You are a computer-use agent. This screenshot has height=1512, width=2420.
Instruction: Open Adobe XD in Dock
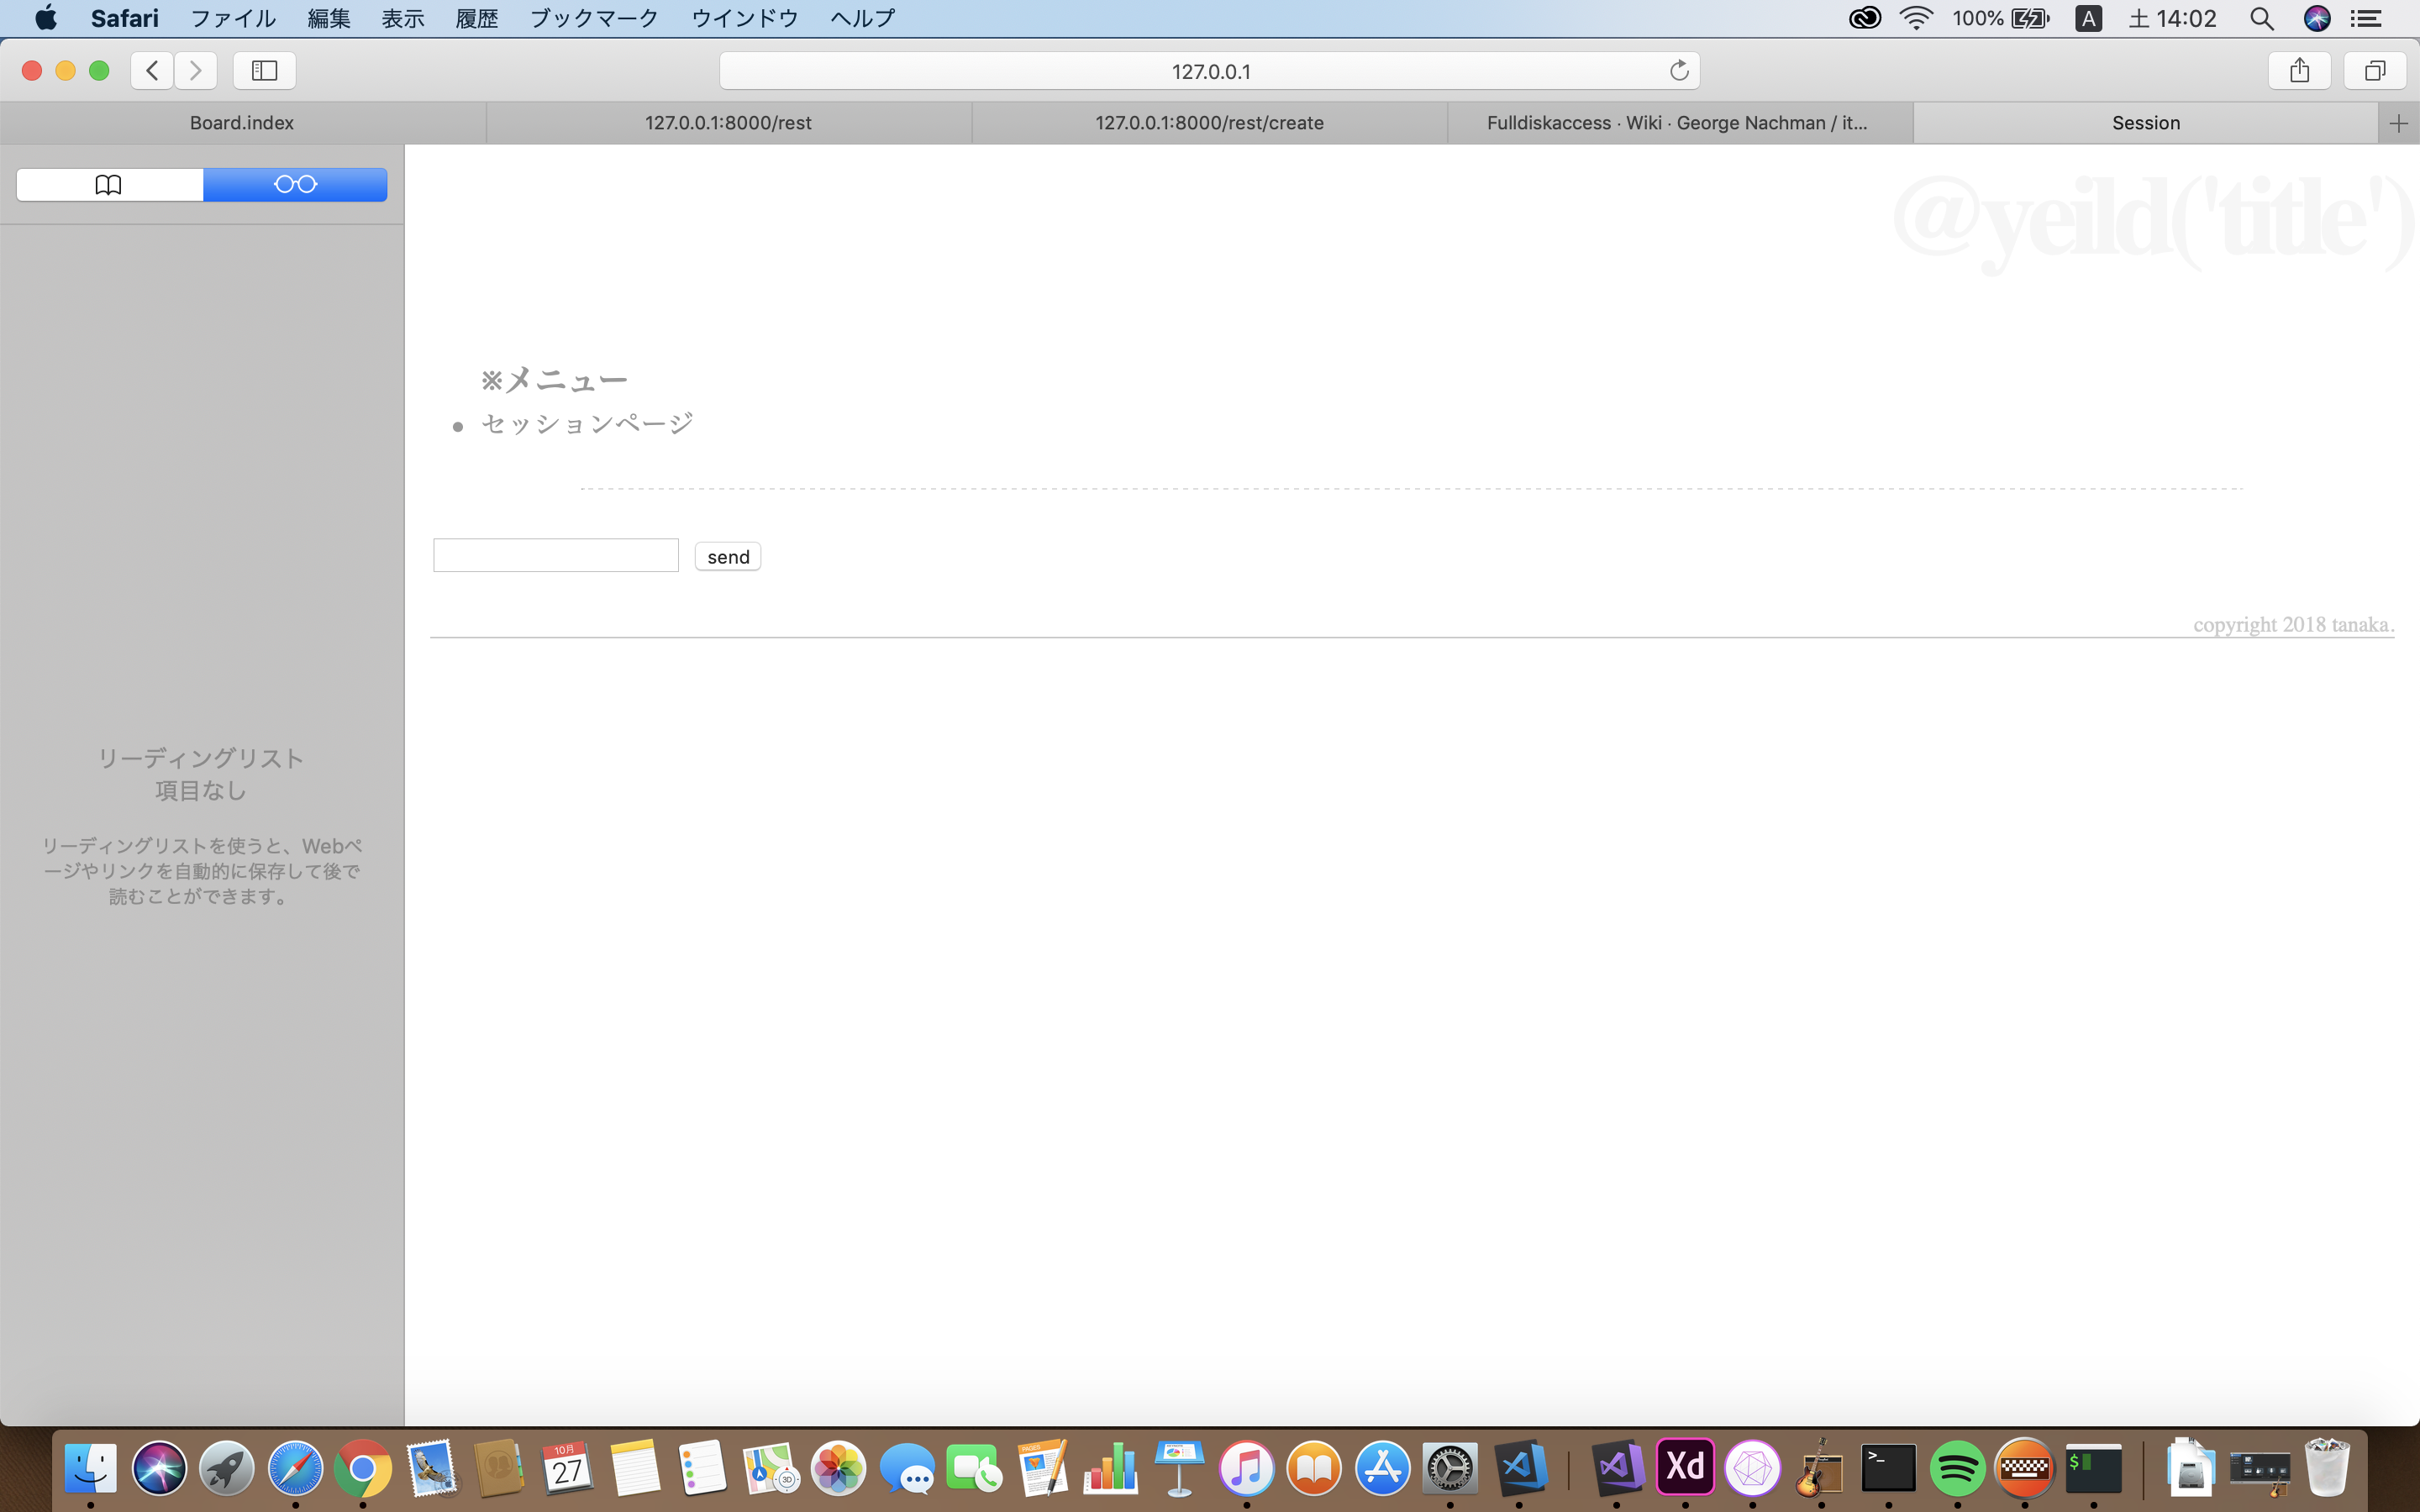pyautogui.click(x=1685, y=1468)
